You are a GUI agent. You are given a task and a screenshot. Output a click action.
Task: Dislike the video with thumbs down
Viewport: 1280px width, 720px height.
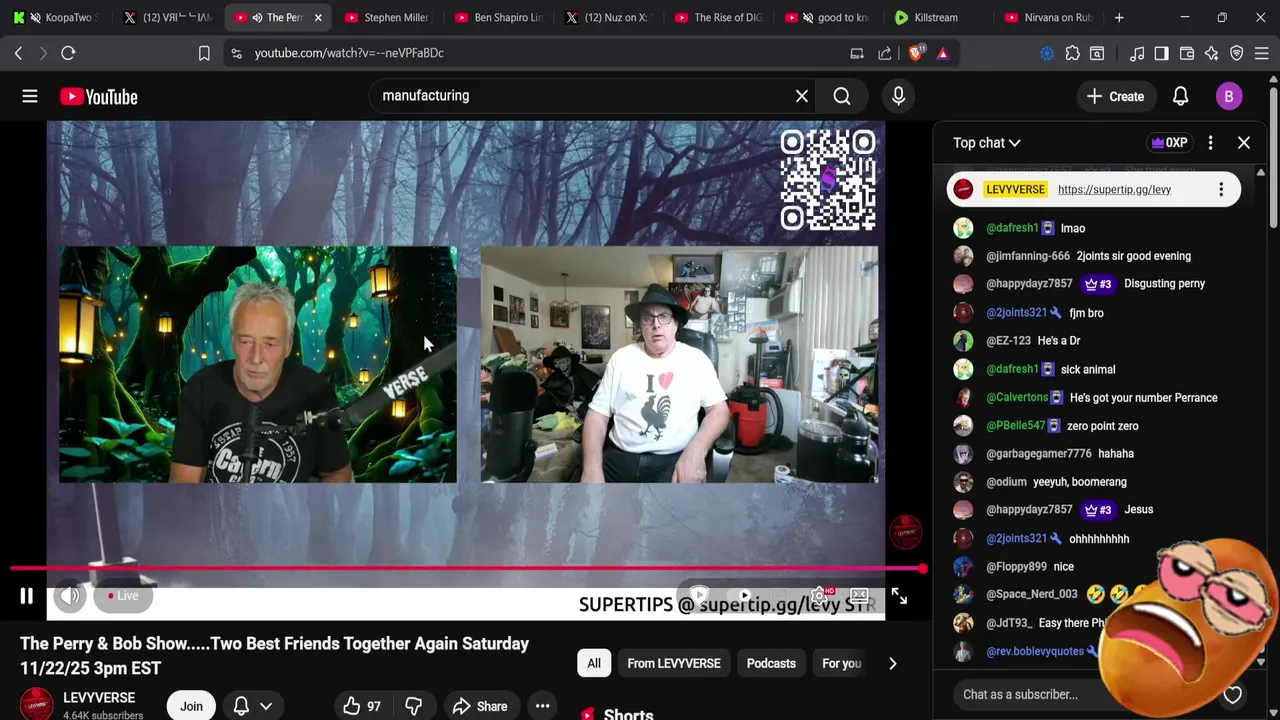[413, 706]
